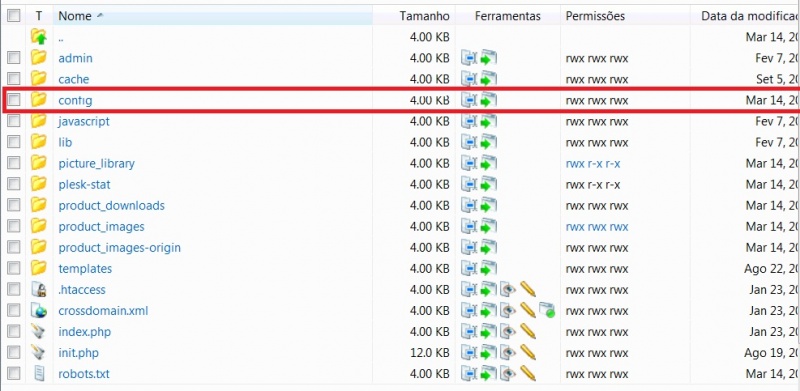Screen dimensions: 800x391
Task: Rename the admin folder using its rename icon
Action: tap(468, 58)
